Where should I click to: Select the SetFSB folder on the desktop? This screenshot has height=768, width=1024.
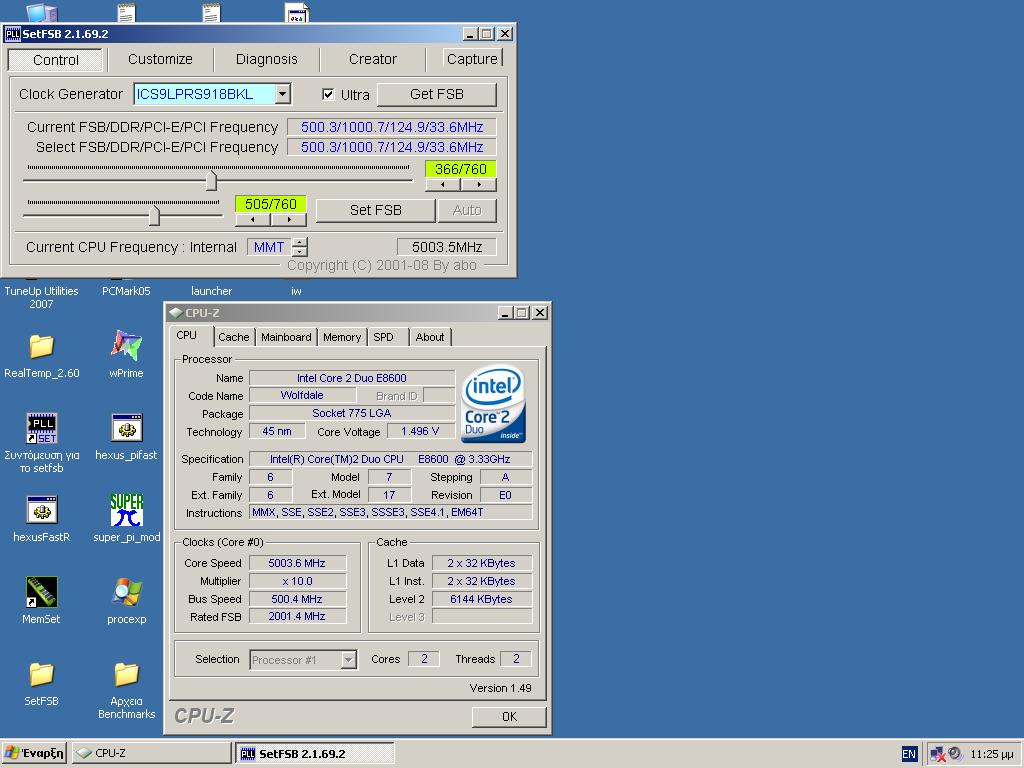point(41,674)
